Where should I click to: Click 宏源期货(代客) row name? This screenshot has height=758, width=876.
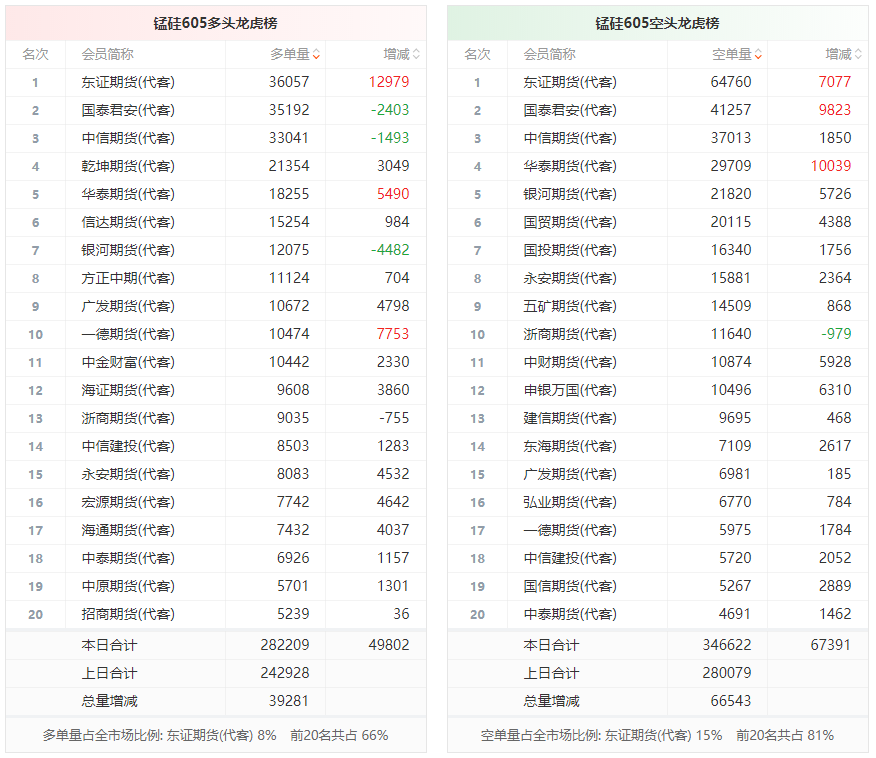point(128,502)
